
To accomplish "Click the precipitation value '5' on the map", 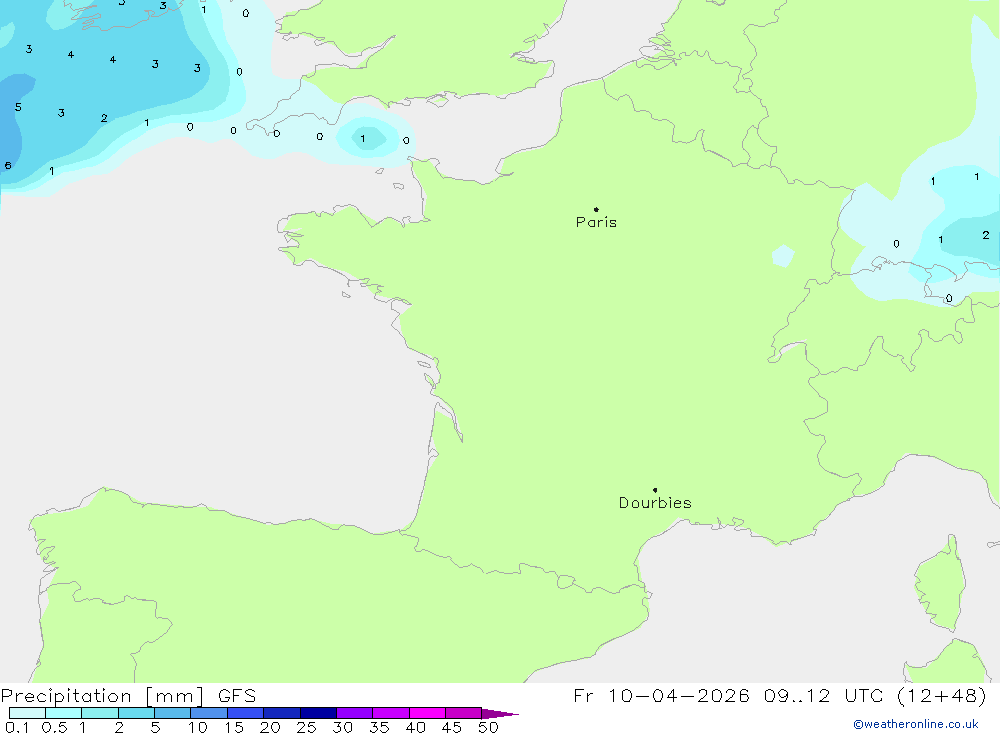I will (18, 107).
